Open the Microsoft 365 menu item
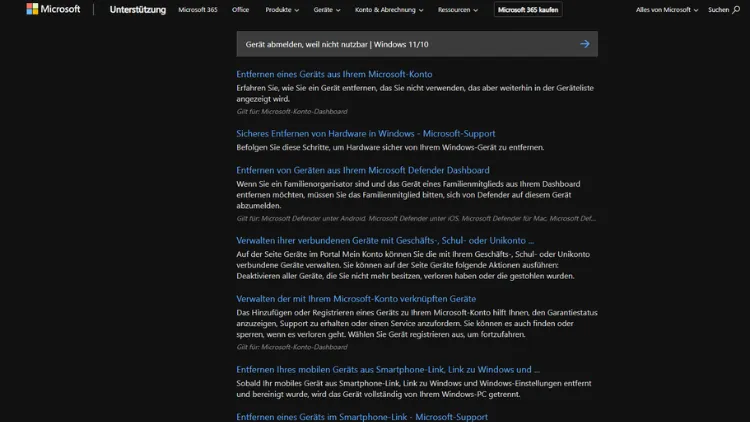The width and height of the screenshot is (750, 422). tap(198, 10)
